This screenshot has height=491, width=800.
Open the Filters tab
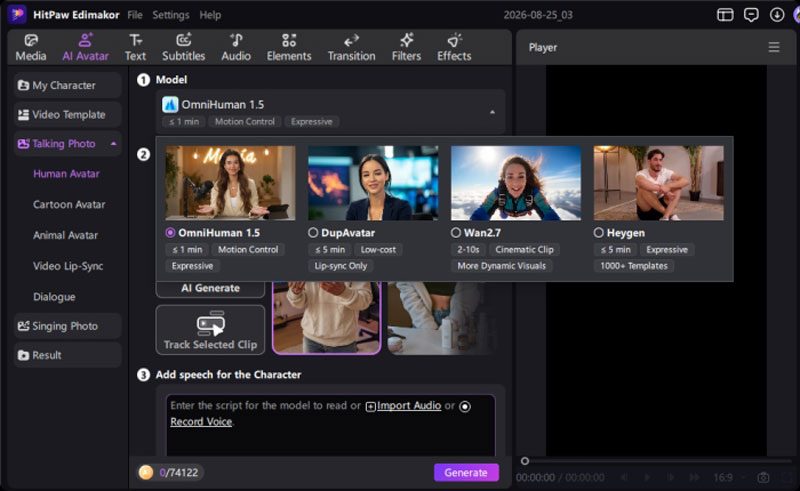(x=406, y=47)
